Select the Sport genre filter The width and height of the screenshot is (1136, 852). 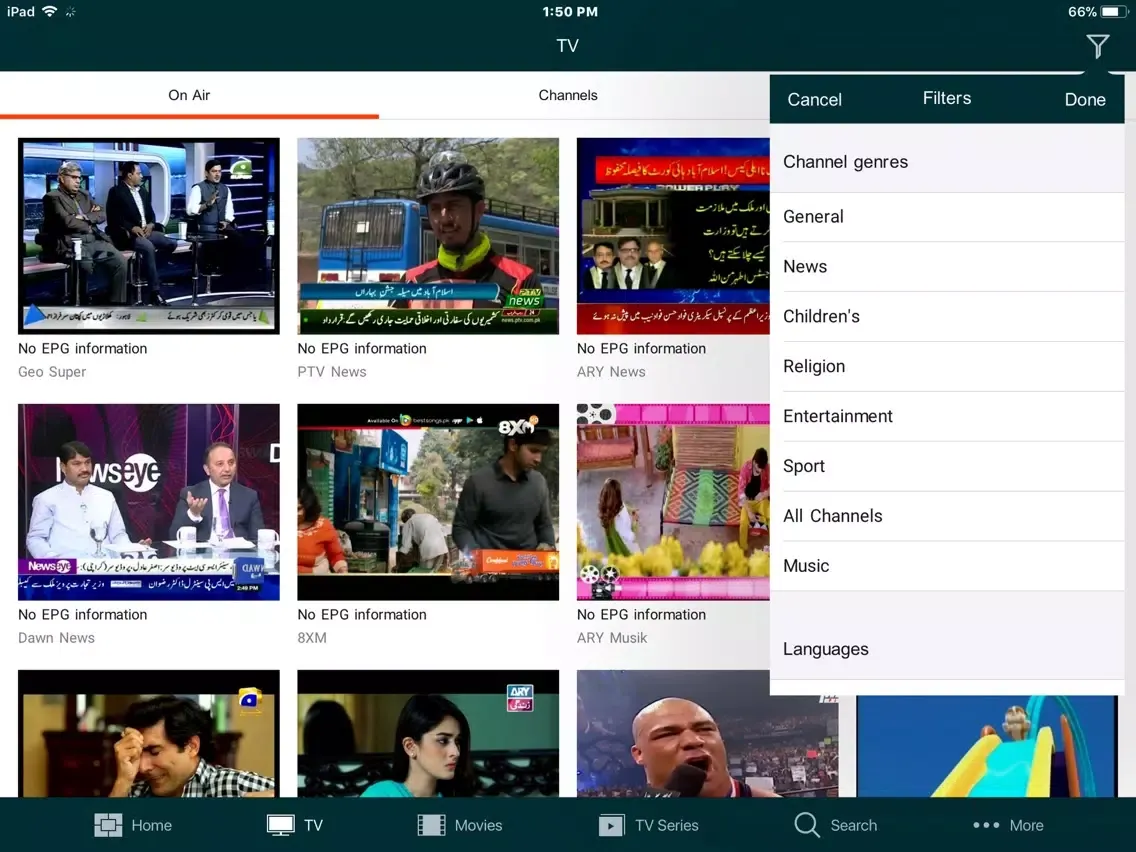[x=947, y=467]
